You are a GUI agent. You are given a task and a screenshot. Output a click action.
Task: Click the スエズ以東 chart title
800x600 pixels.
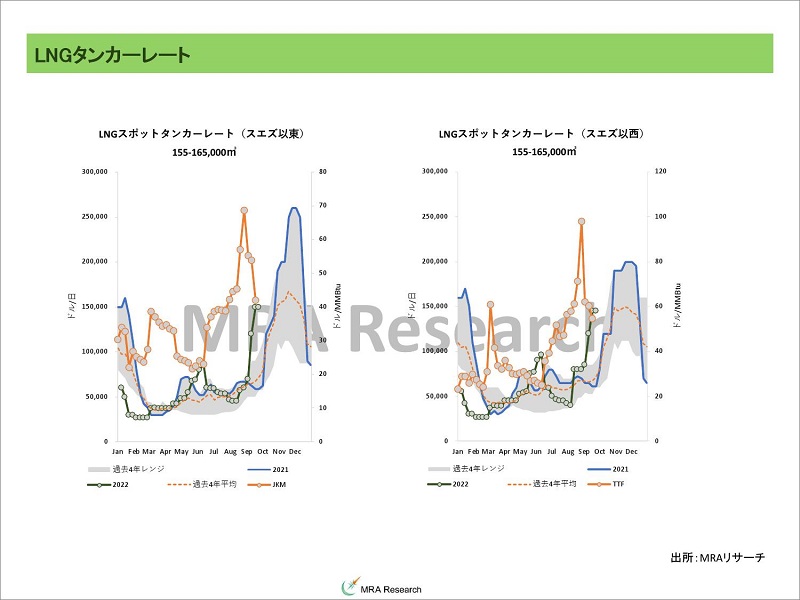coord(202,134)
